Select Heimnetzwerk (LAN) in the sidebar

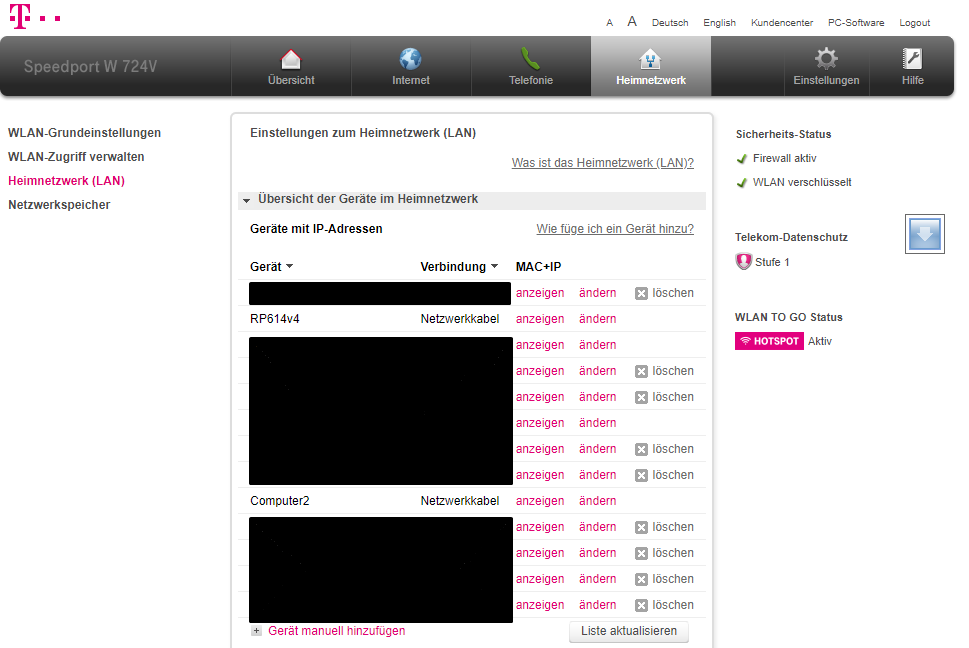click(66, 181)
